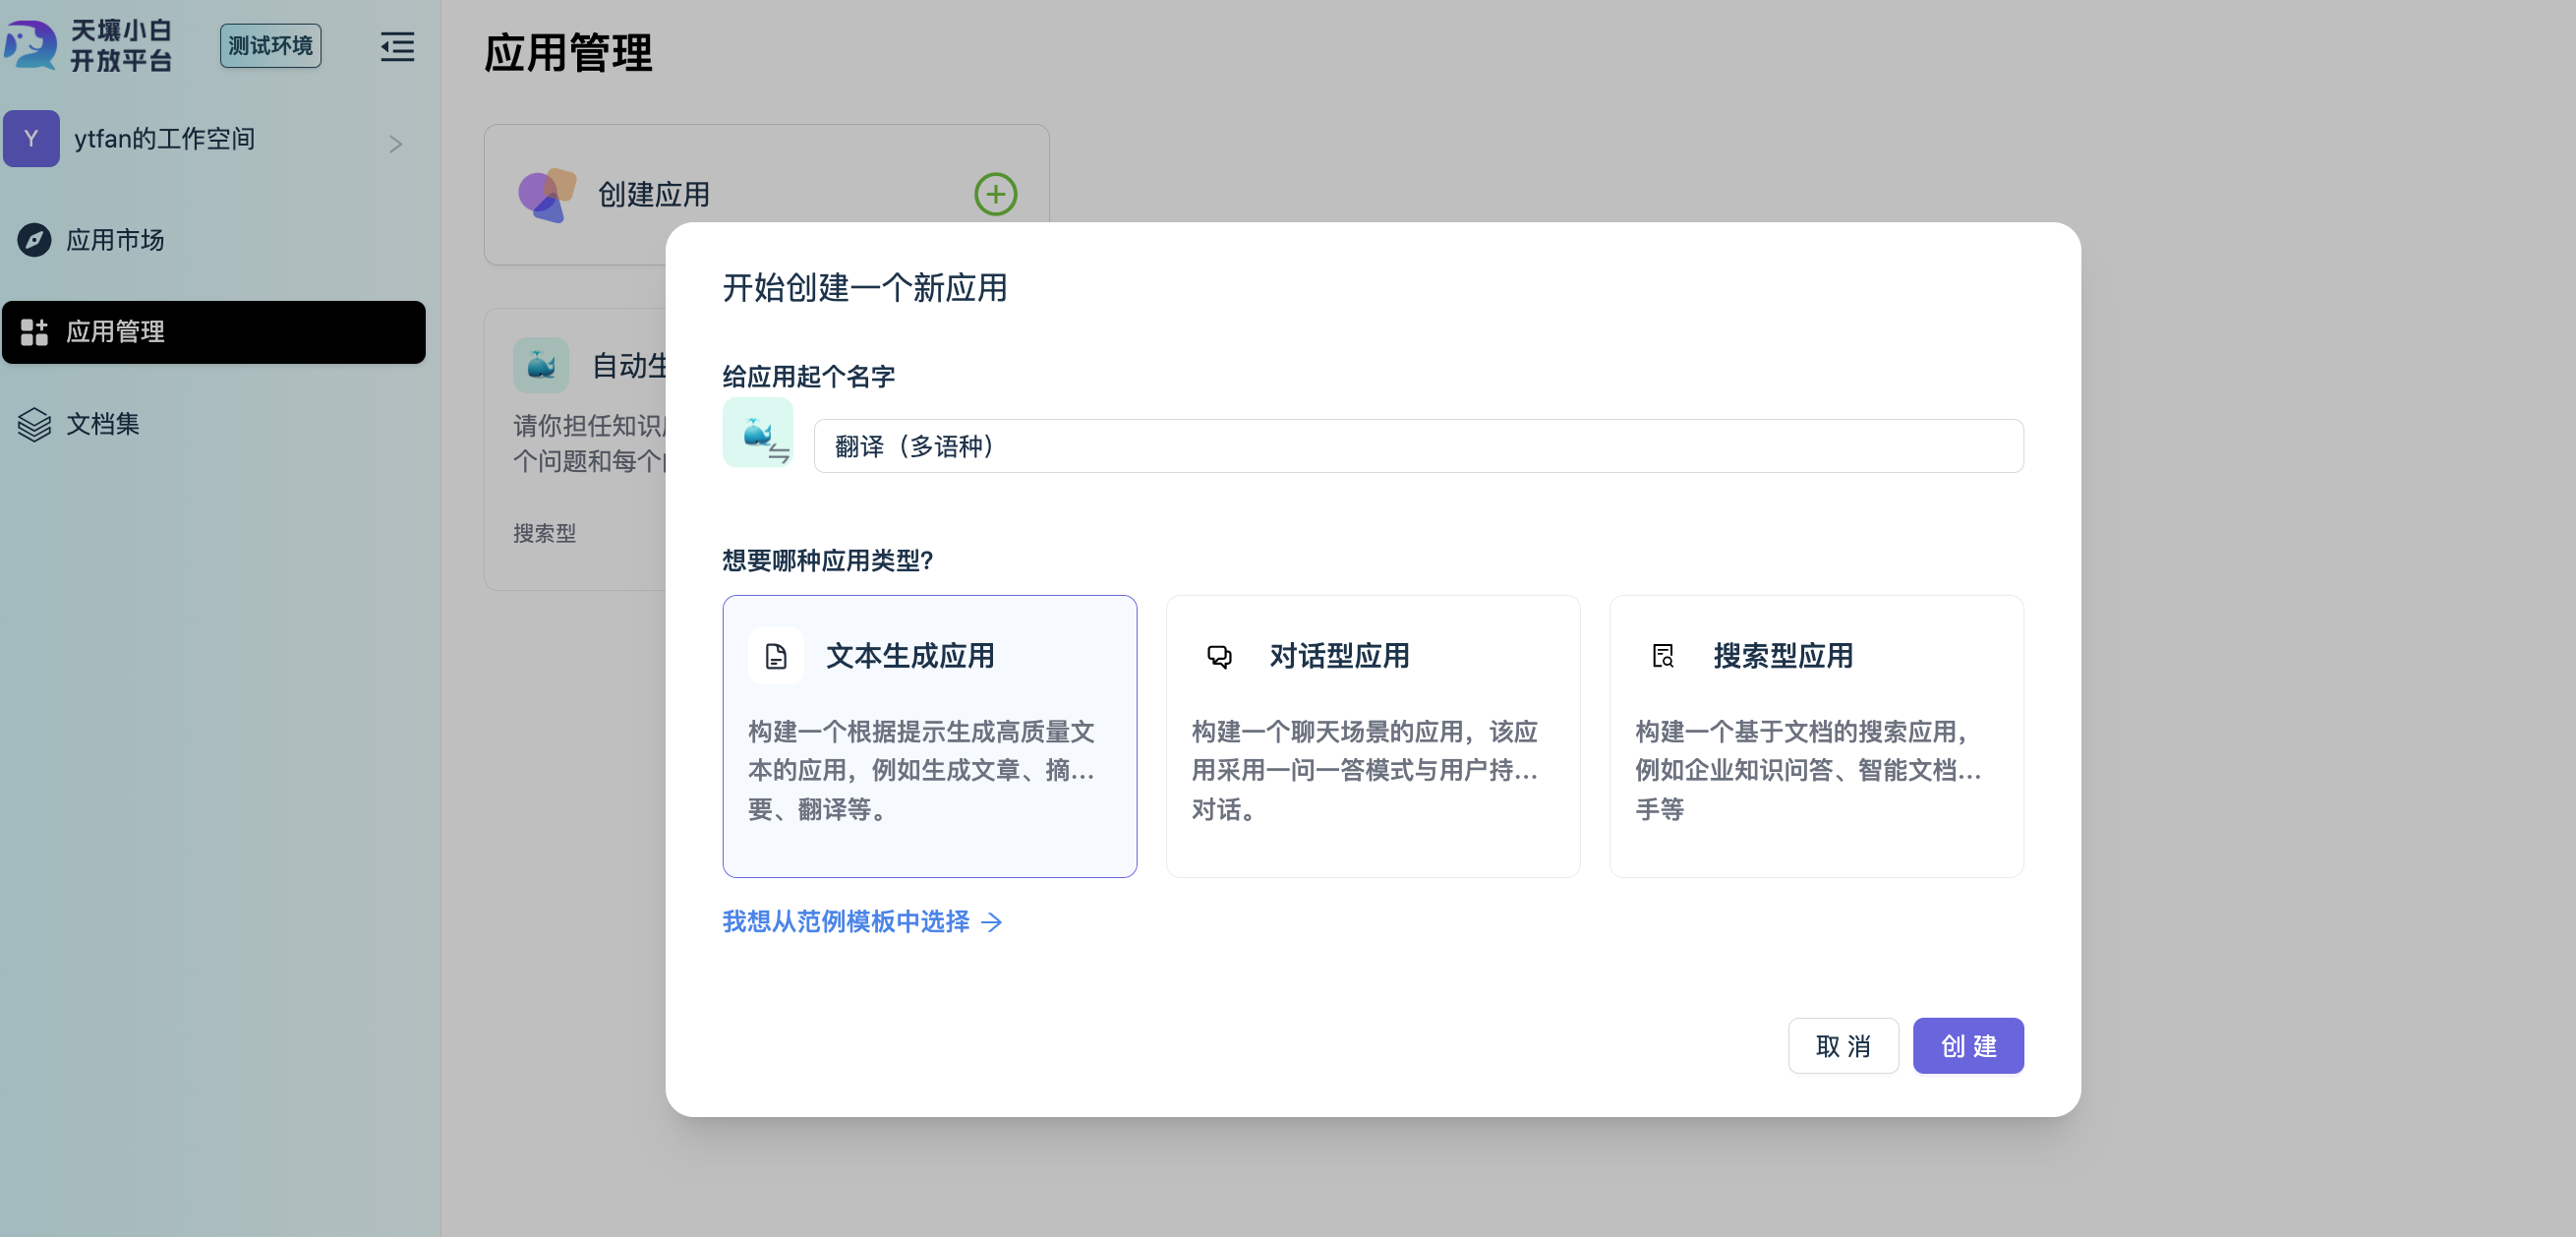Click the 想要哪种应用类型? label

tap(828, 561)
